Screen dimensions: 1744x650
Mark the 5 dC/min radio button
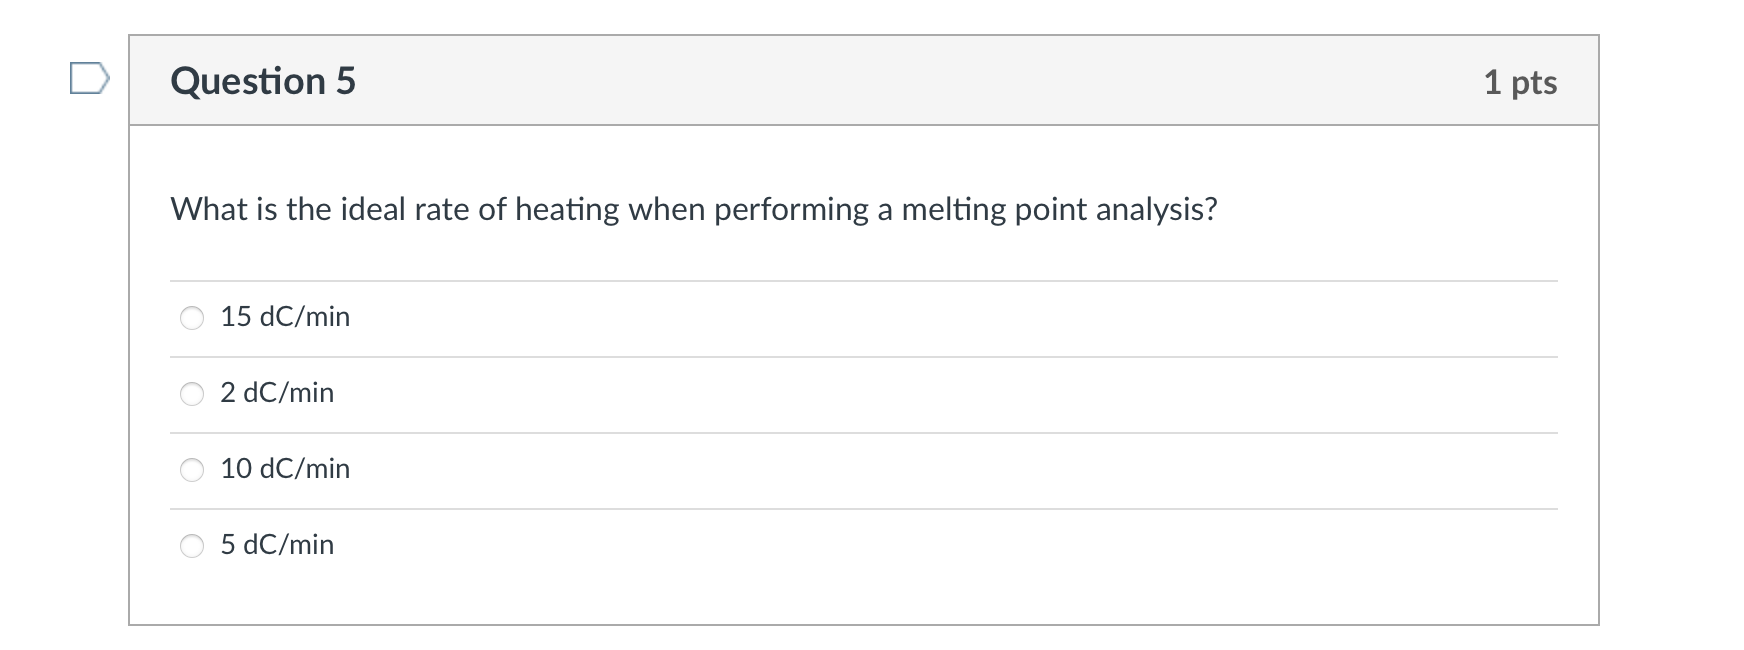point(192,546)
